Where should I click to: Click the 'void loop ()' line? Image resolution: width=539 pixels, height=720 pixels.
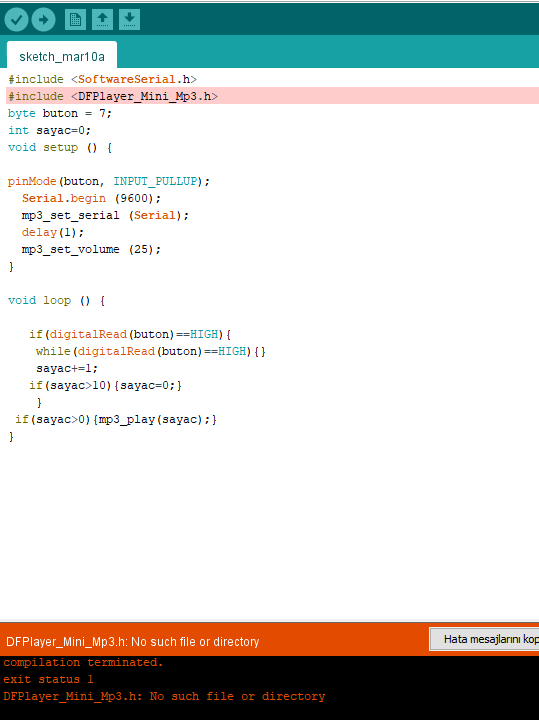(x=56, y=300)
